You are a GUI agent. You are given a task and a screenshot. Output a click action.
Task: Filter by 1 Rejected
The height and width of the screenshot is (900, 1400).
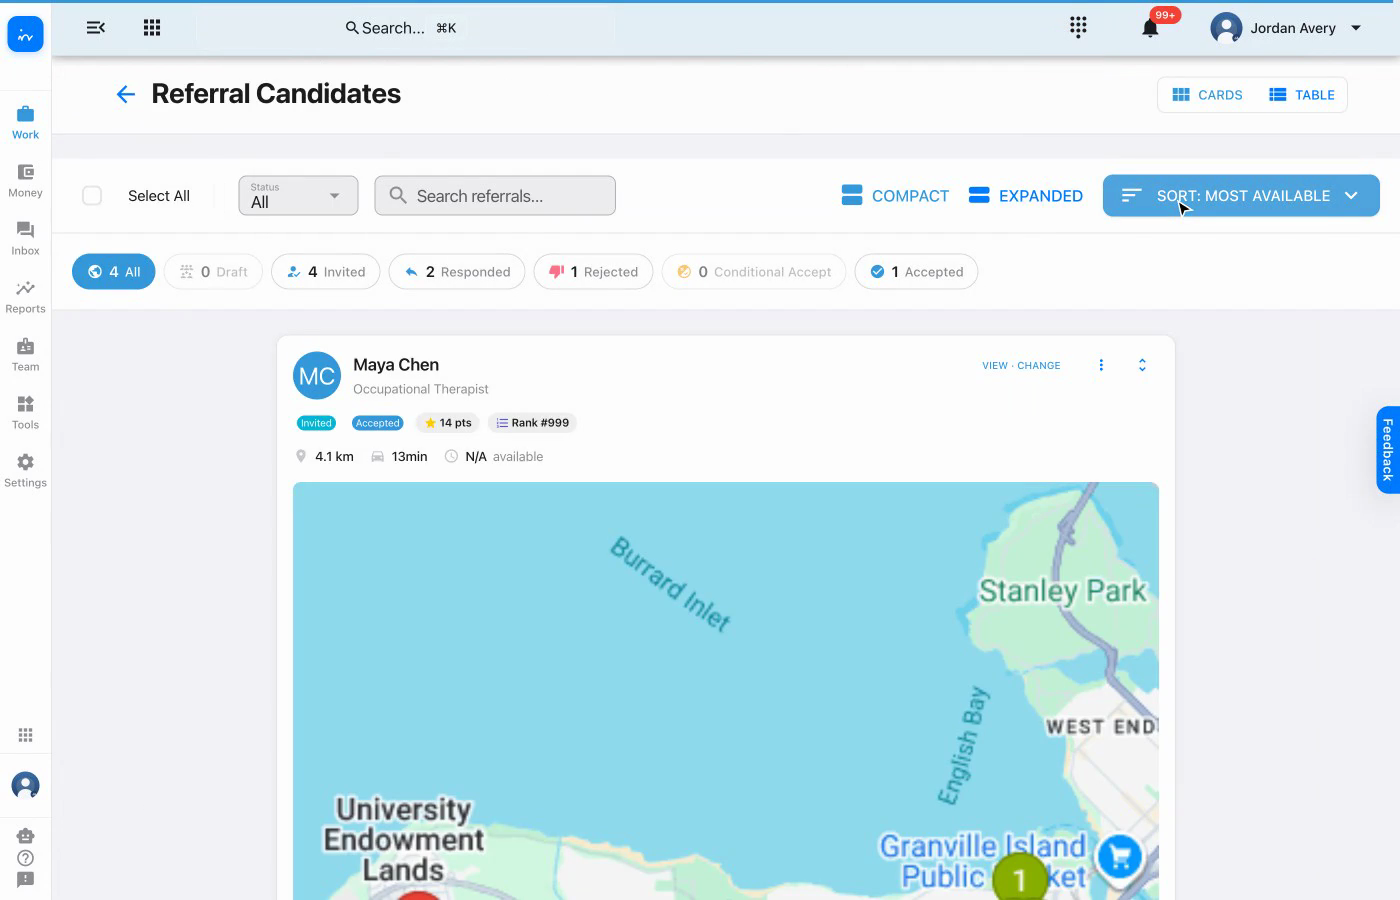pyautogui.click(x=593, y=272)
